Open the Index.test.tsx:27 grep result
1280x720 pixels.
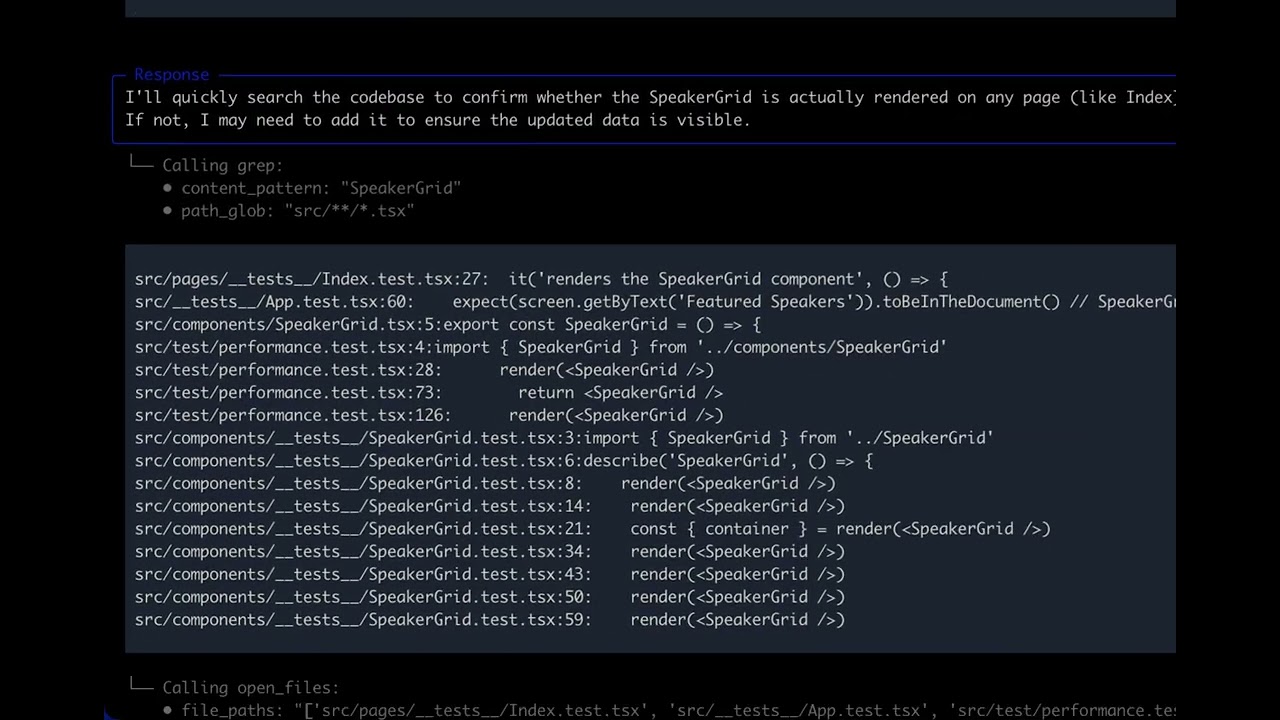541,279
